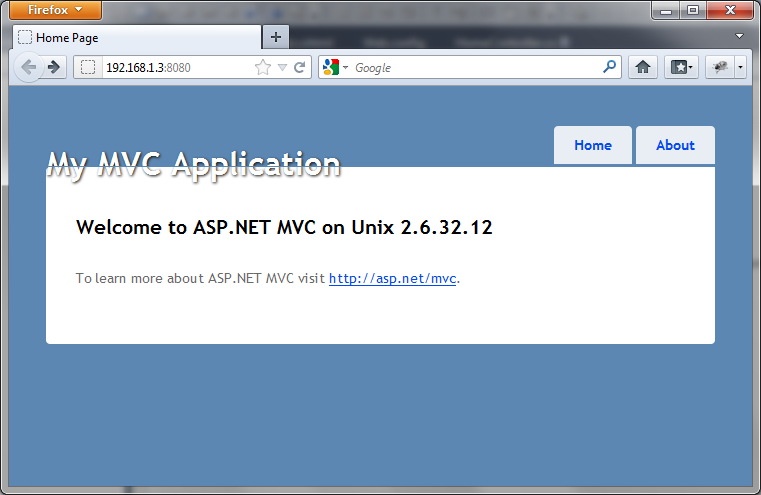Click the Welcome to ASP.NET MVC heading
This screenshot has height=495, width=761.
pyautogui.click(x=284, y=227)
